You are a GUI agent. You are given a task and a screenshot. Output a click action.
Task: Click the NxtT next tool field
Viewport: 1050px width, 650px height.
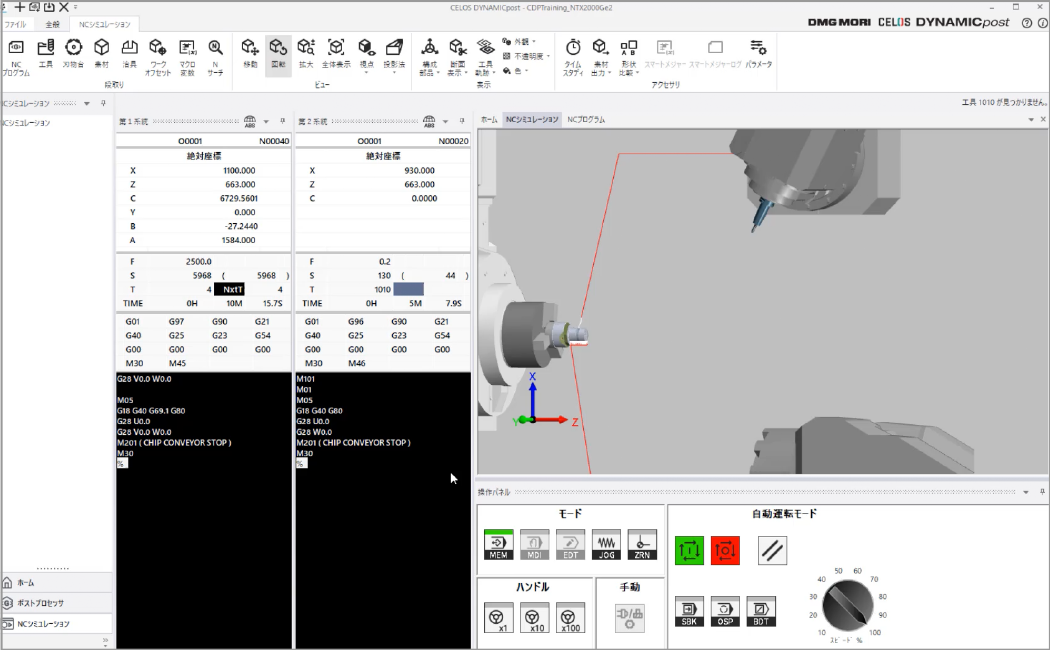tap(230, 289)
